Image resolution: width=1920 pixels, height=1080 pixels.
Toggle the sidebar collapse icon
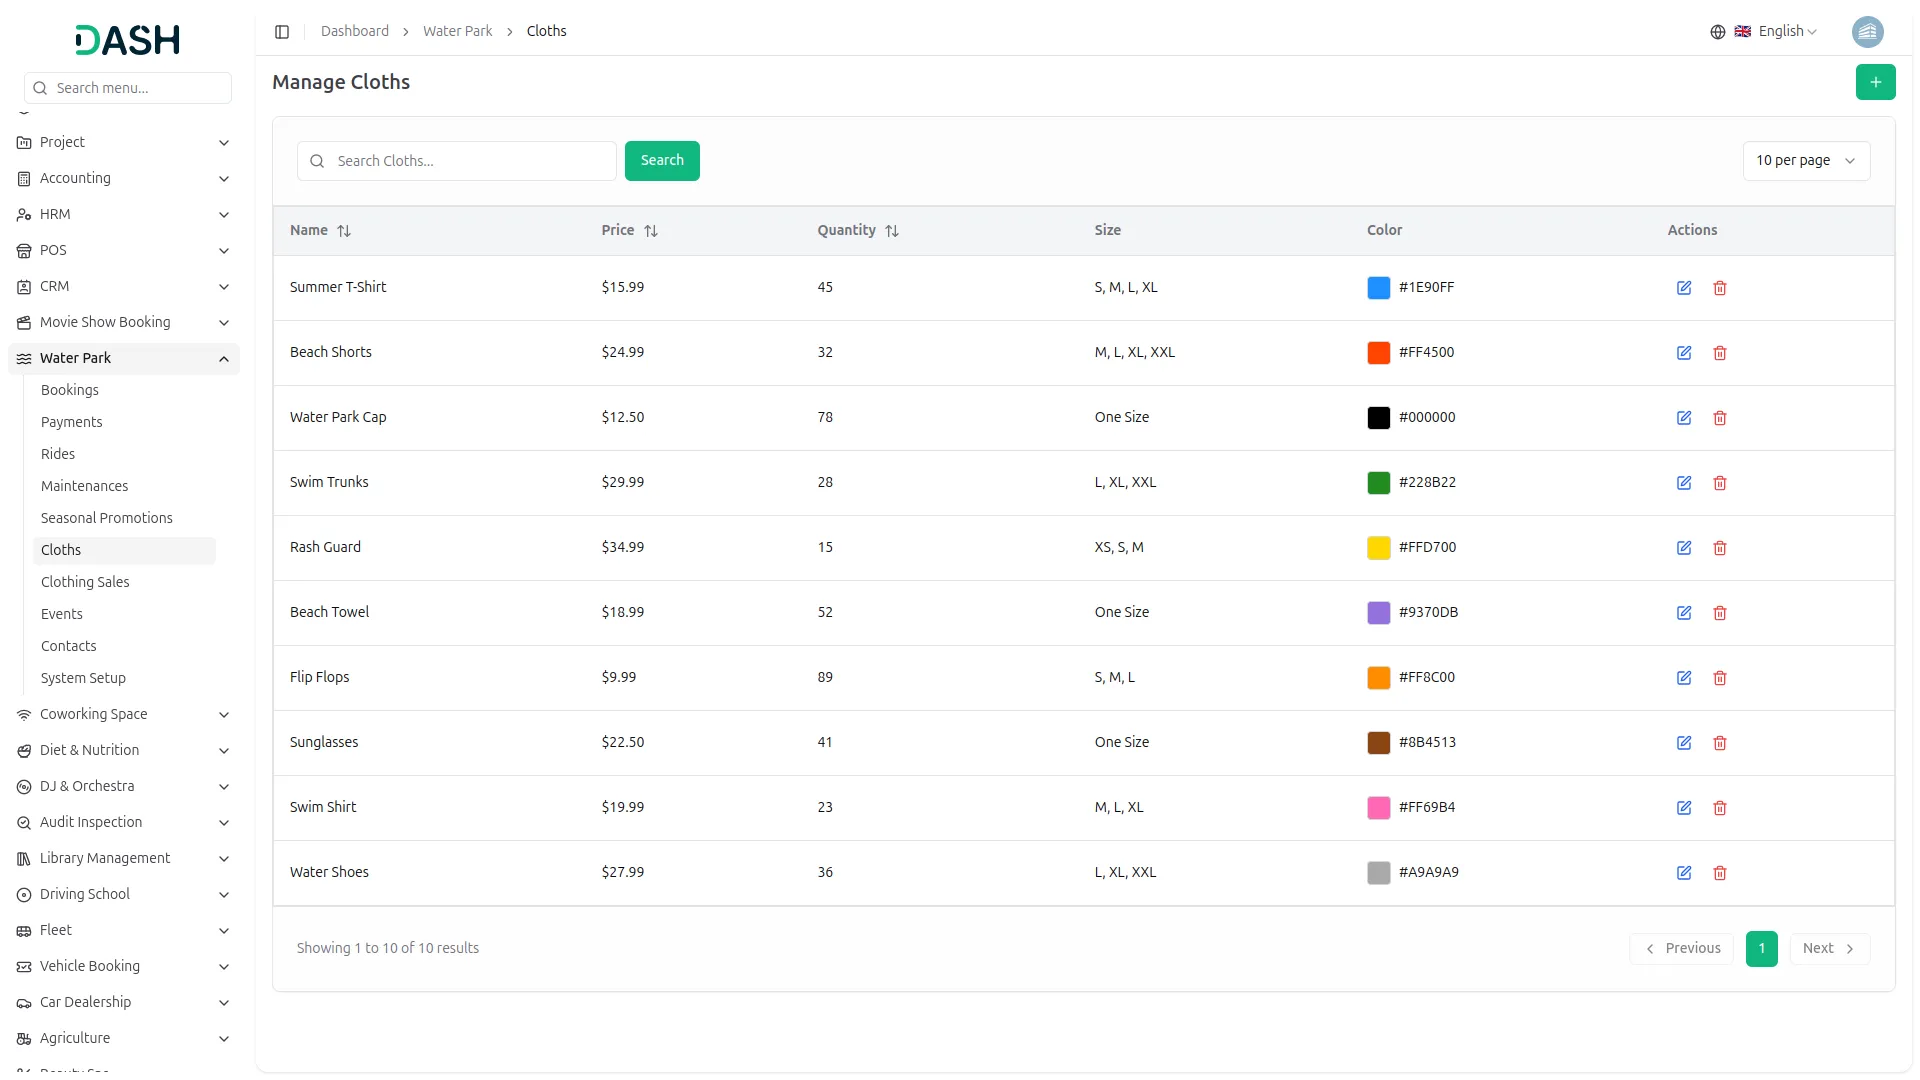point(282,32)
